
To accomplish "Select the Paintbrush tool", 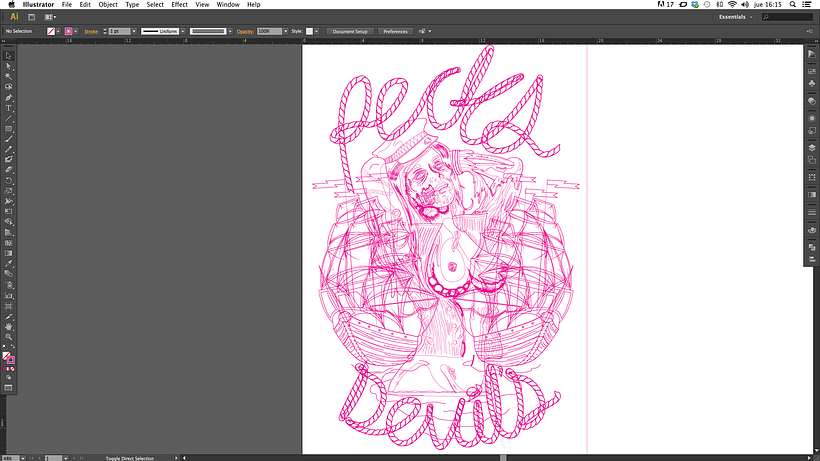I will tap(8, 139).
